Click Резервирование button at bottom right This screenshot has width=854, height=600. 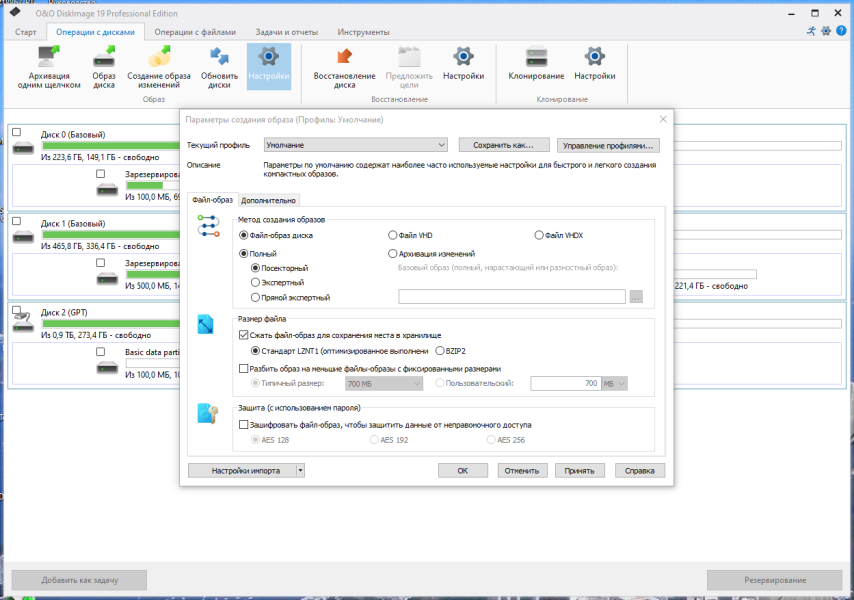[x=775, y=580]
